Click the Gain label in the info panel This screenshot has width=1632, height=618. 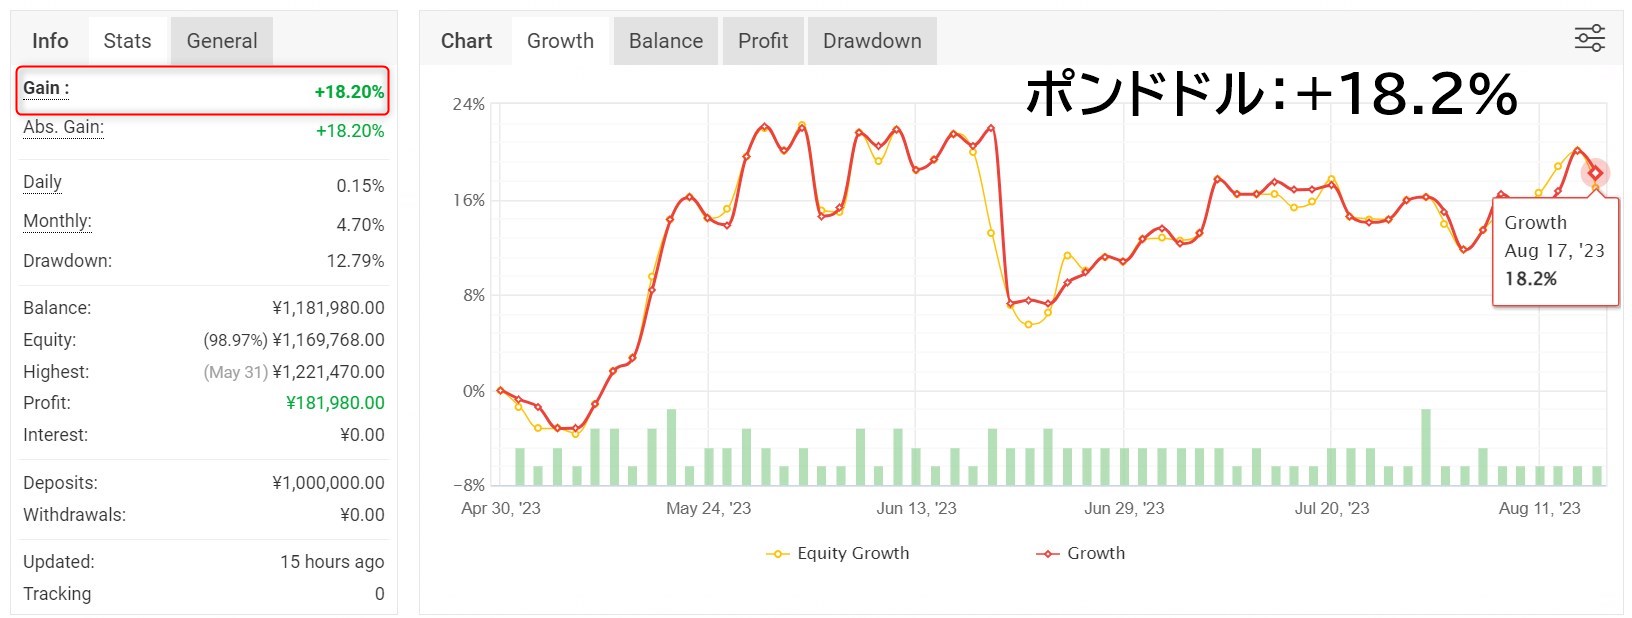click(x=46, y=88)
